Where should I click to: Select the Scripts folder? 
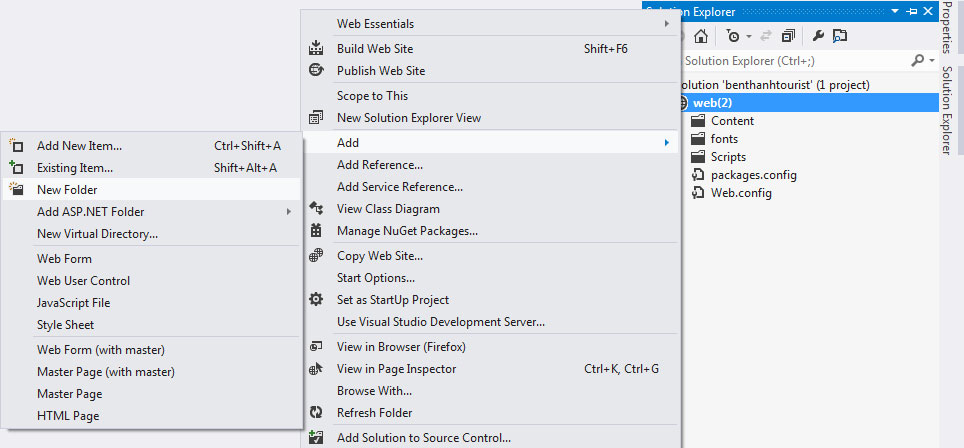pos(729,157)
